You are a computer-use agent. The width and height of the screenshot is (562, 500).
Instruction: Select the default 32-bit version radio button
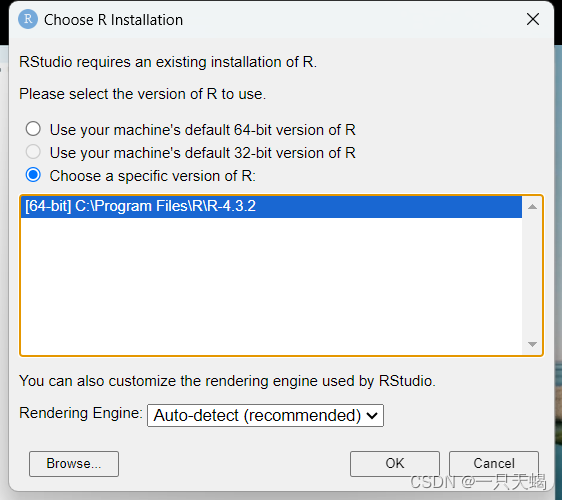pos(33,152)
